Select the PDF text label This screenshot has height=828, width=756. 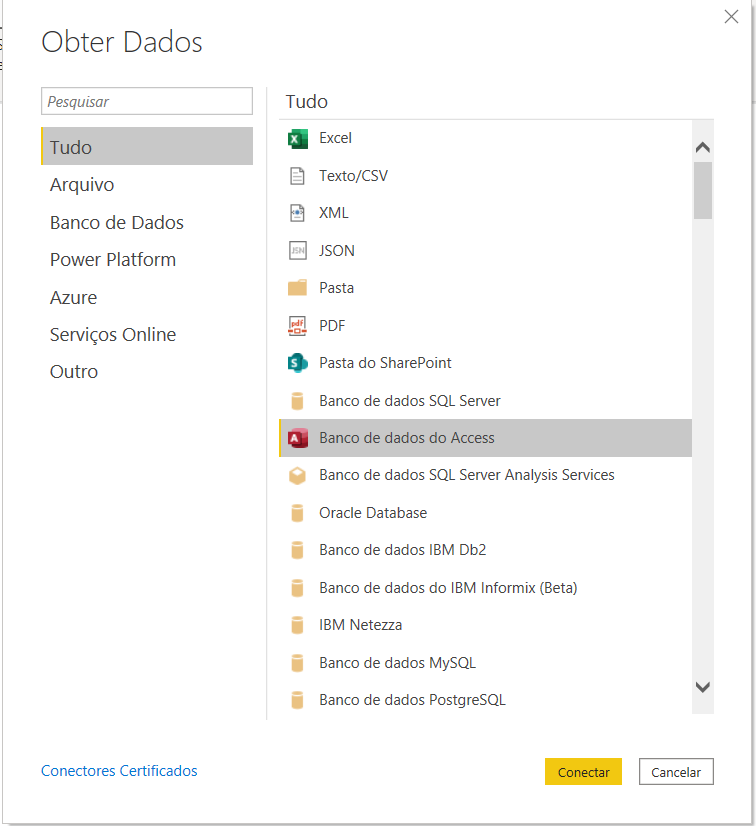[332, 326]
